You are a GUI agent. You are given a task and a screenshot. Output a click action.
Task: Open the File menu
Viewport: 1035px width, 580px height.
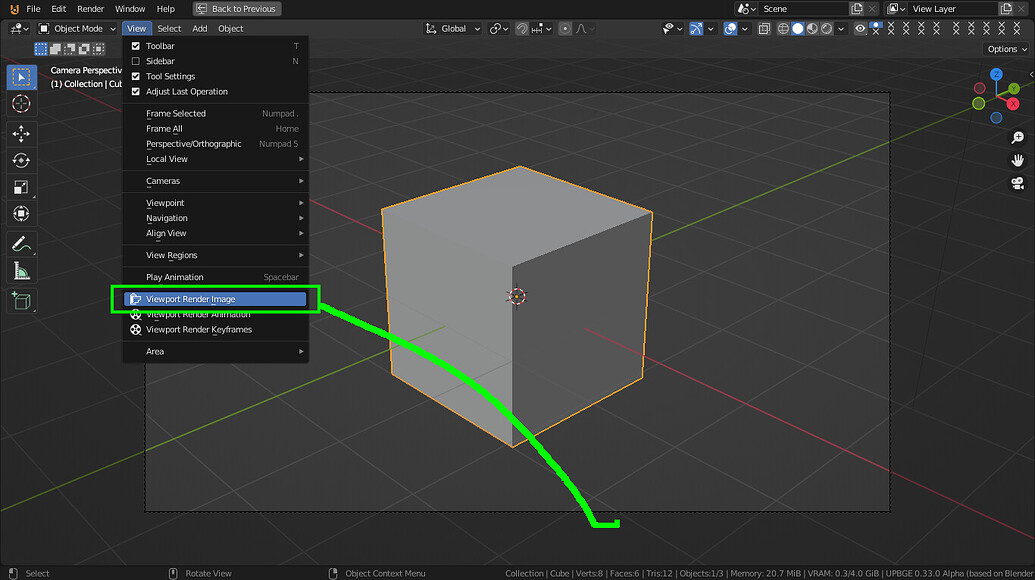coord(33,9)
